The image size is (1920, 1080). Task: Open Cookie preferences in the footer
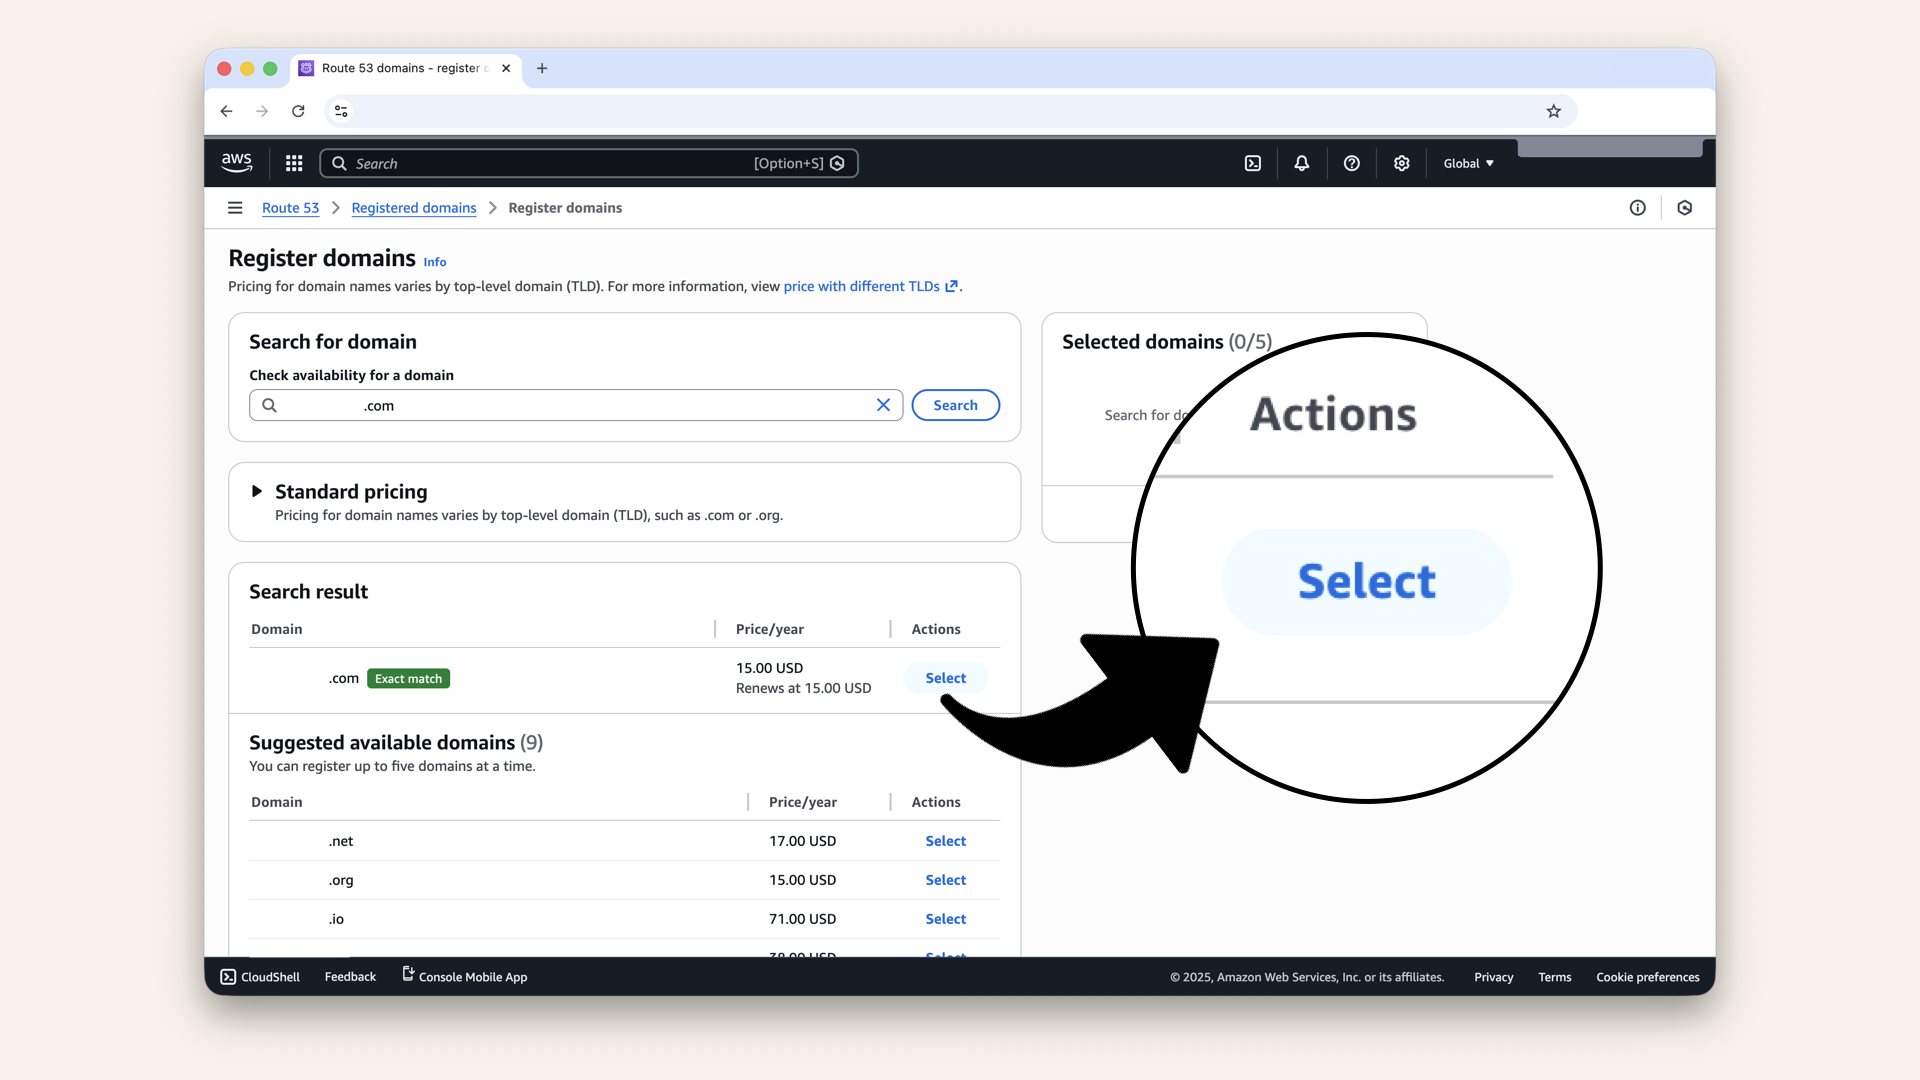click(x=1647, y=977)
